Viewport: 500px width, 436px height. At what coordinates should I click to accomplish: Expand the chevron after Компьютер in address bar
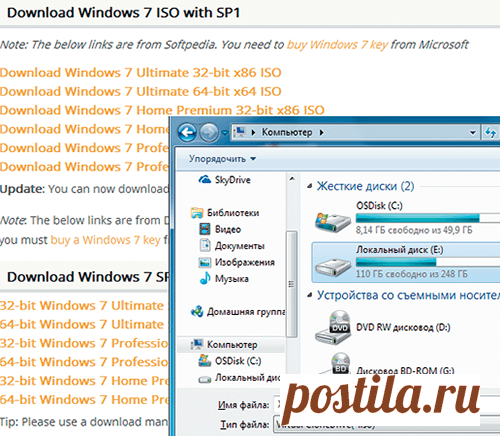tap(322, 133)
